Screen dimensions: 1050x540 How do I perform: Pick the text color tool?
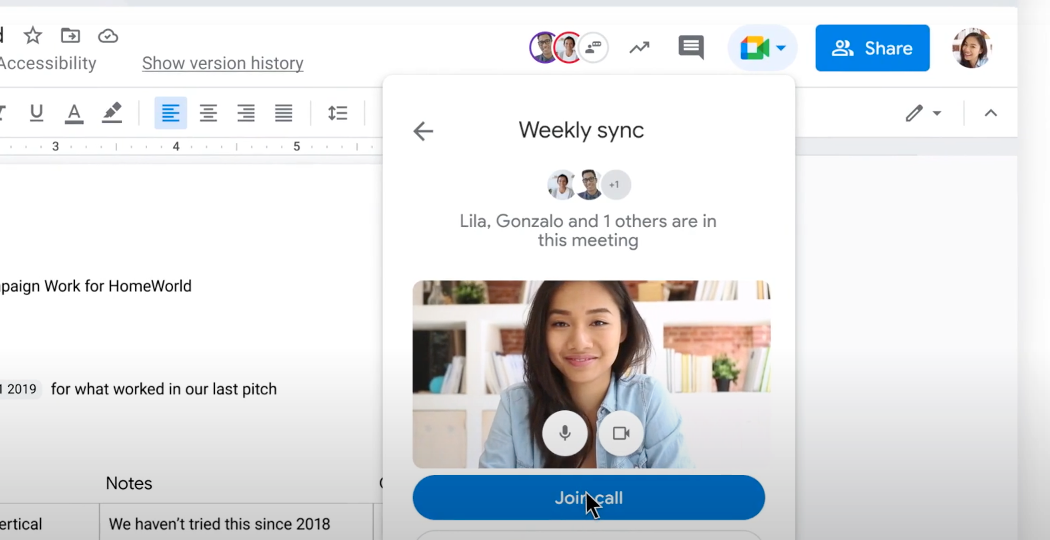tap(73, 113)
